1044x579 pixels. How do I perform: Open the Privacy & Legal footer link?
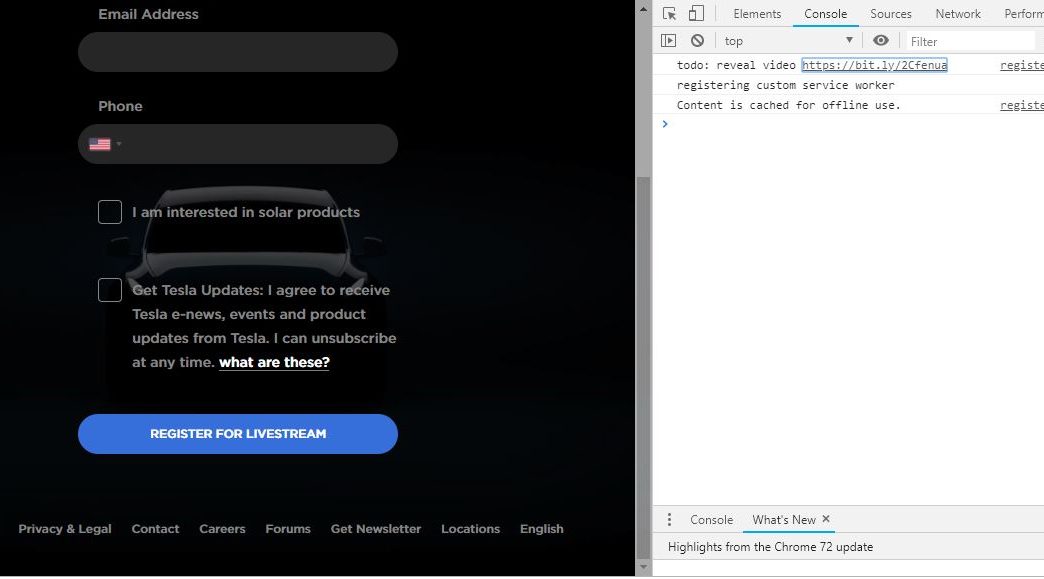[65, 529]
